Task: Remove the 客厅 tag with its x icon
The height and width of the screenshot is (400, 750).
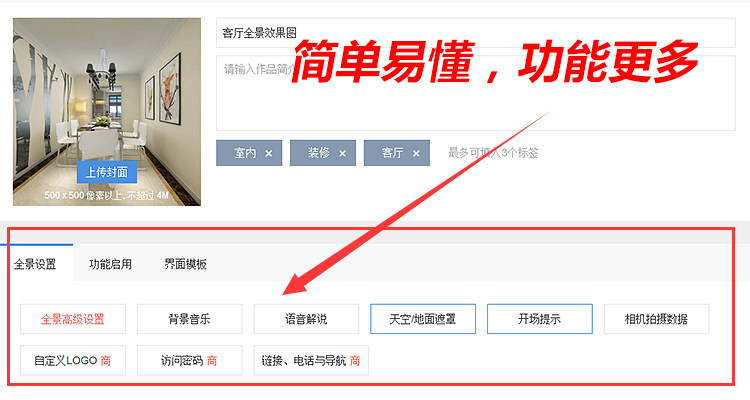Action: (416, 154)
